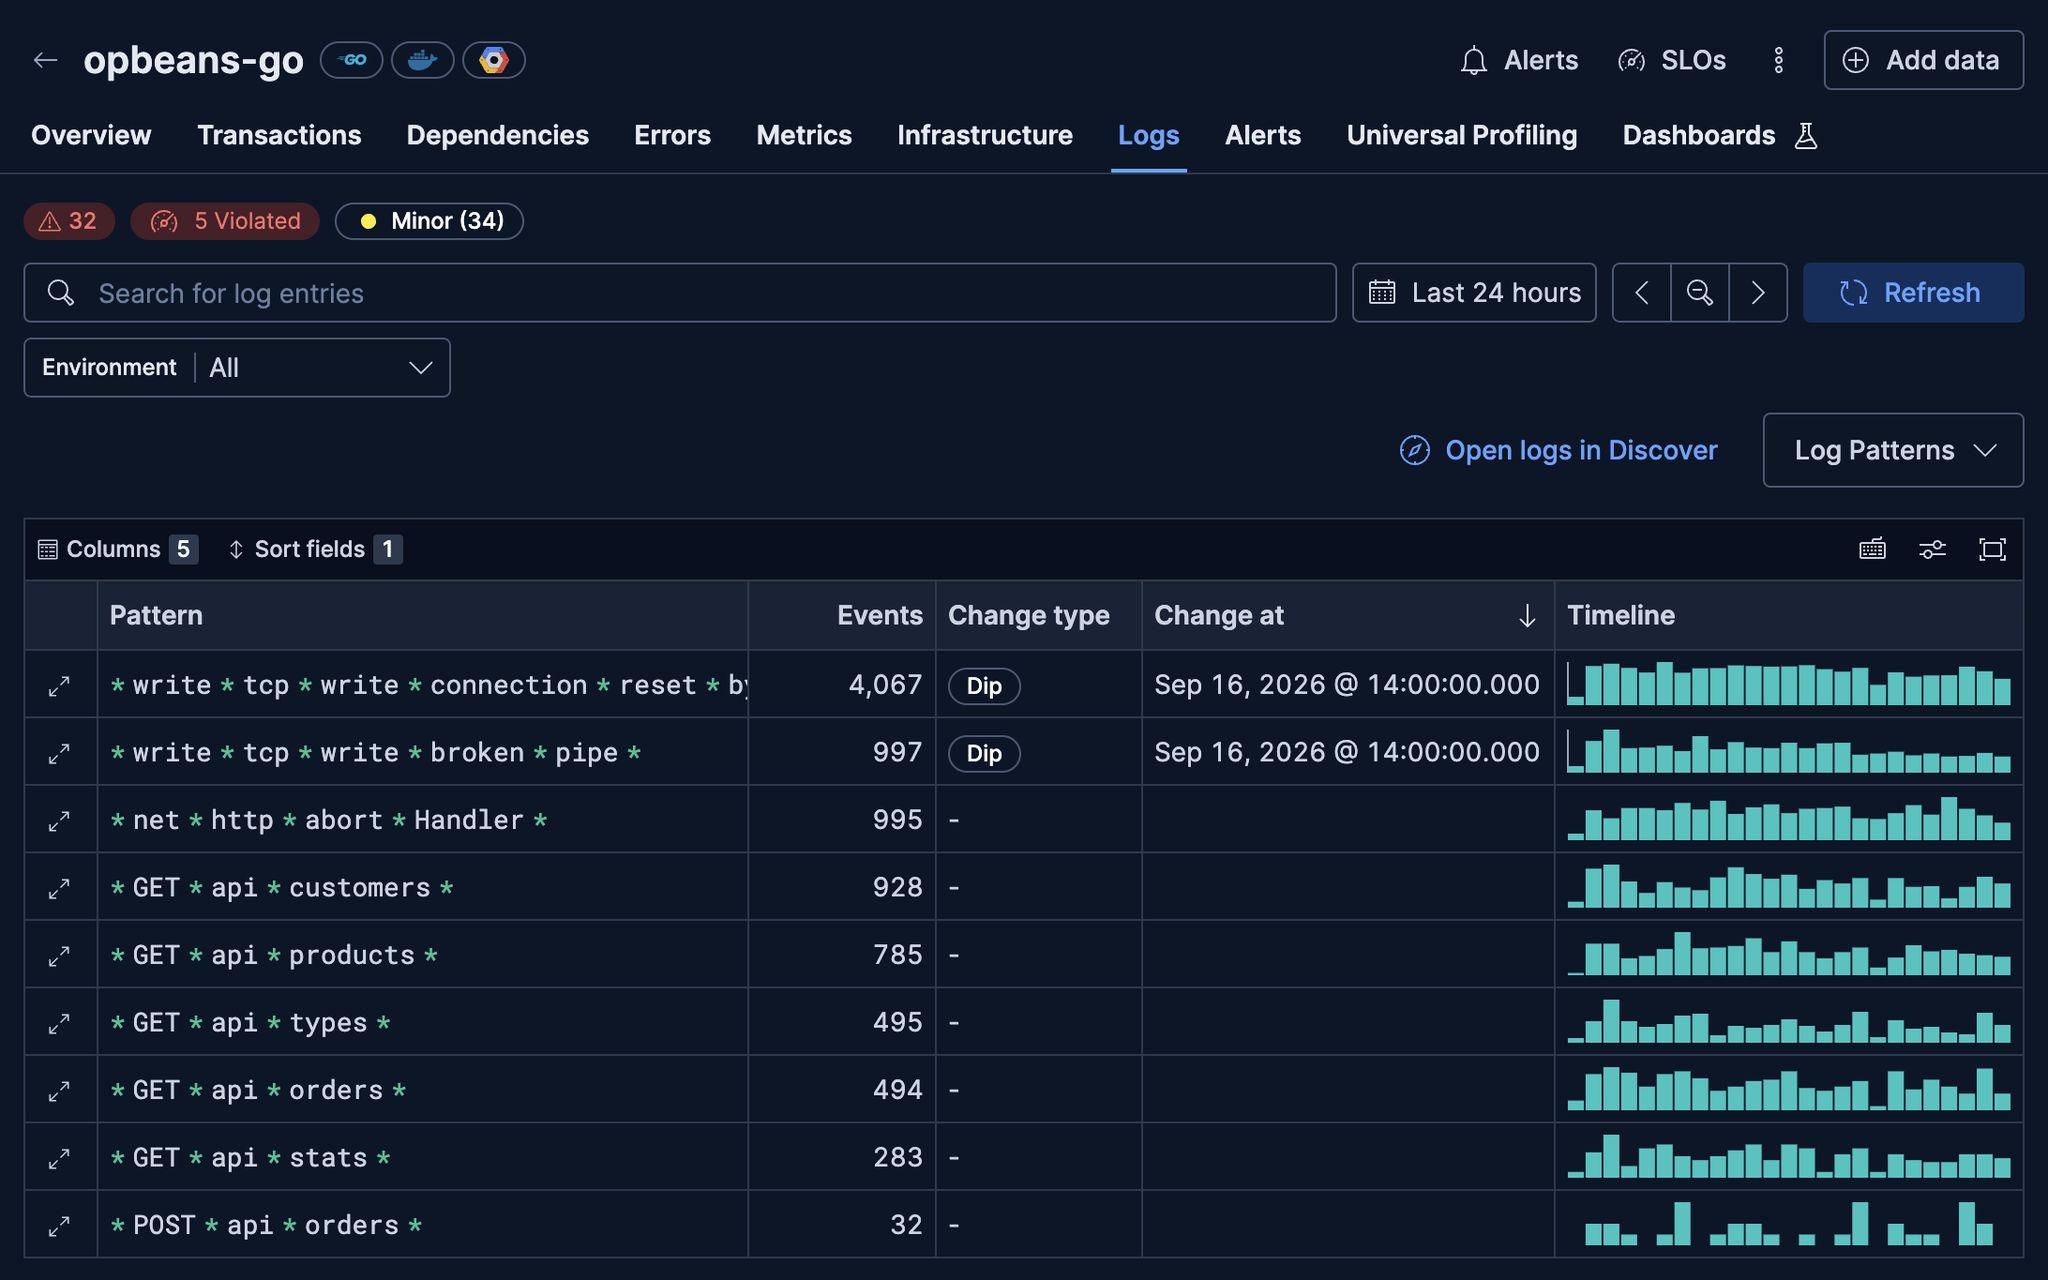
Task: Open the Universal Profiling tab
Action: click(1461, 135)
